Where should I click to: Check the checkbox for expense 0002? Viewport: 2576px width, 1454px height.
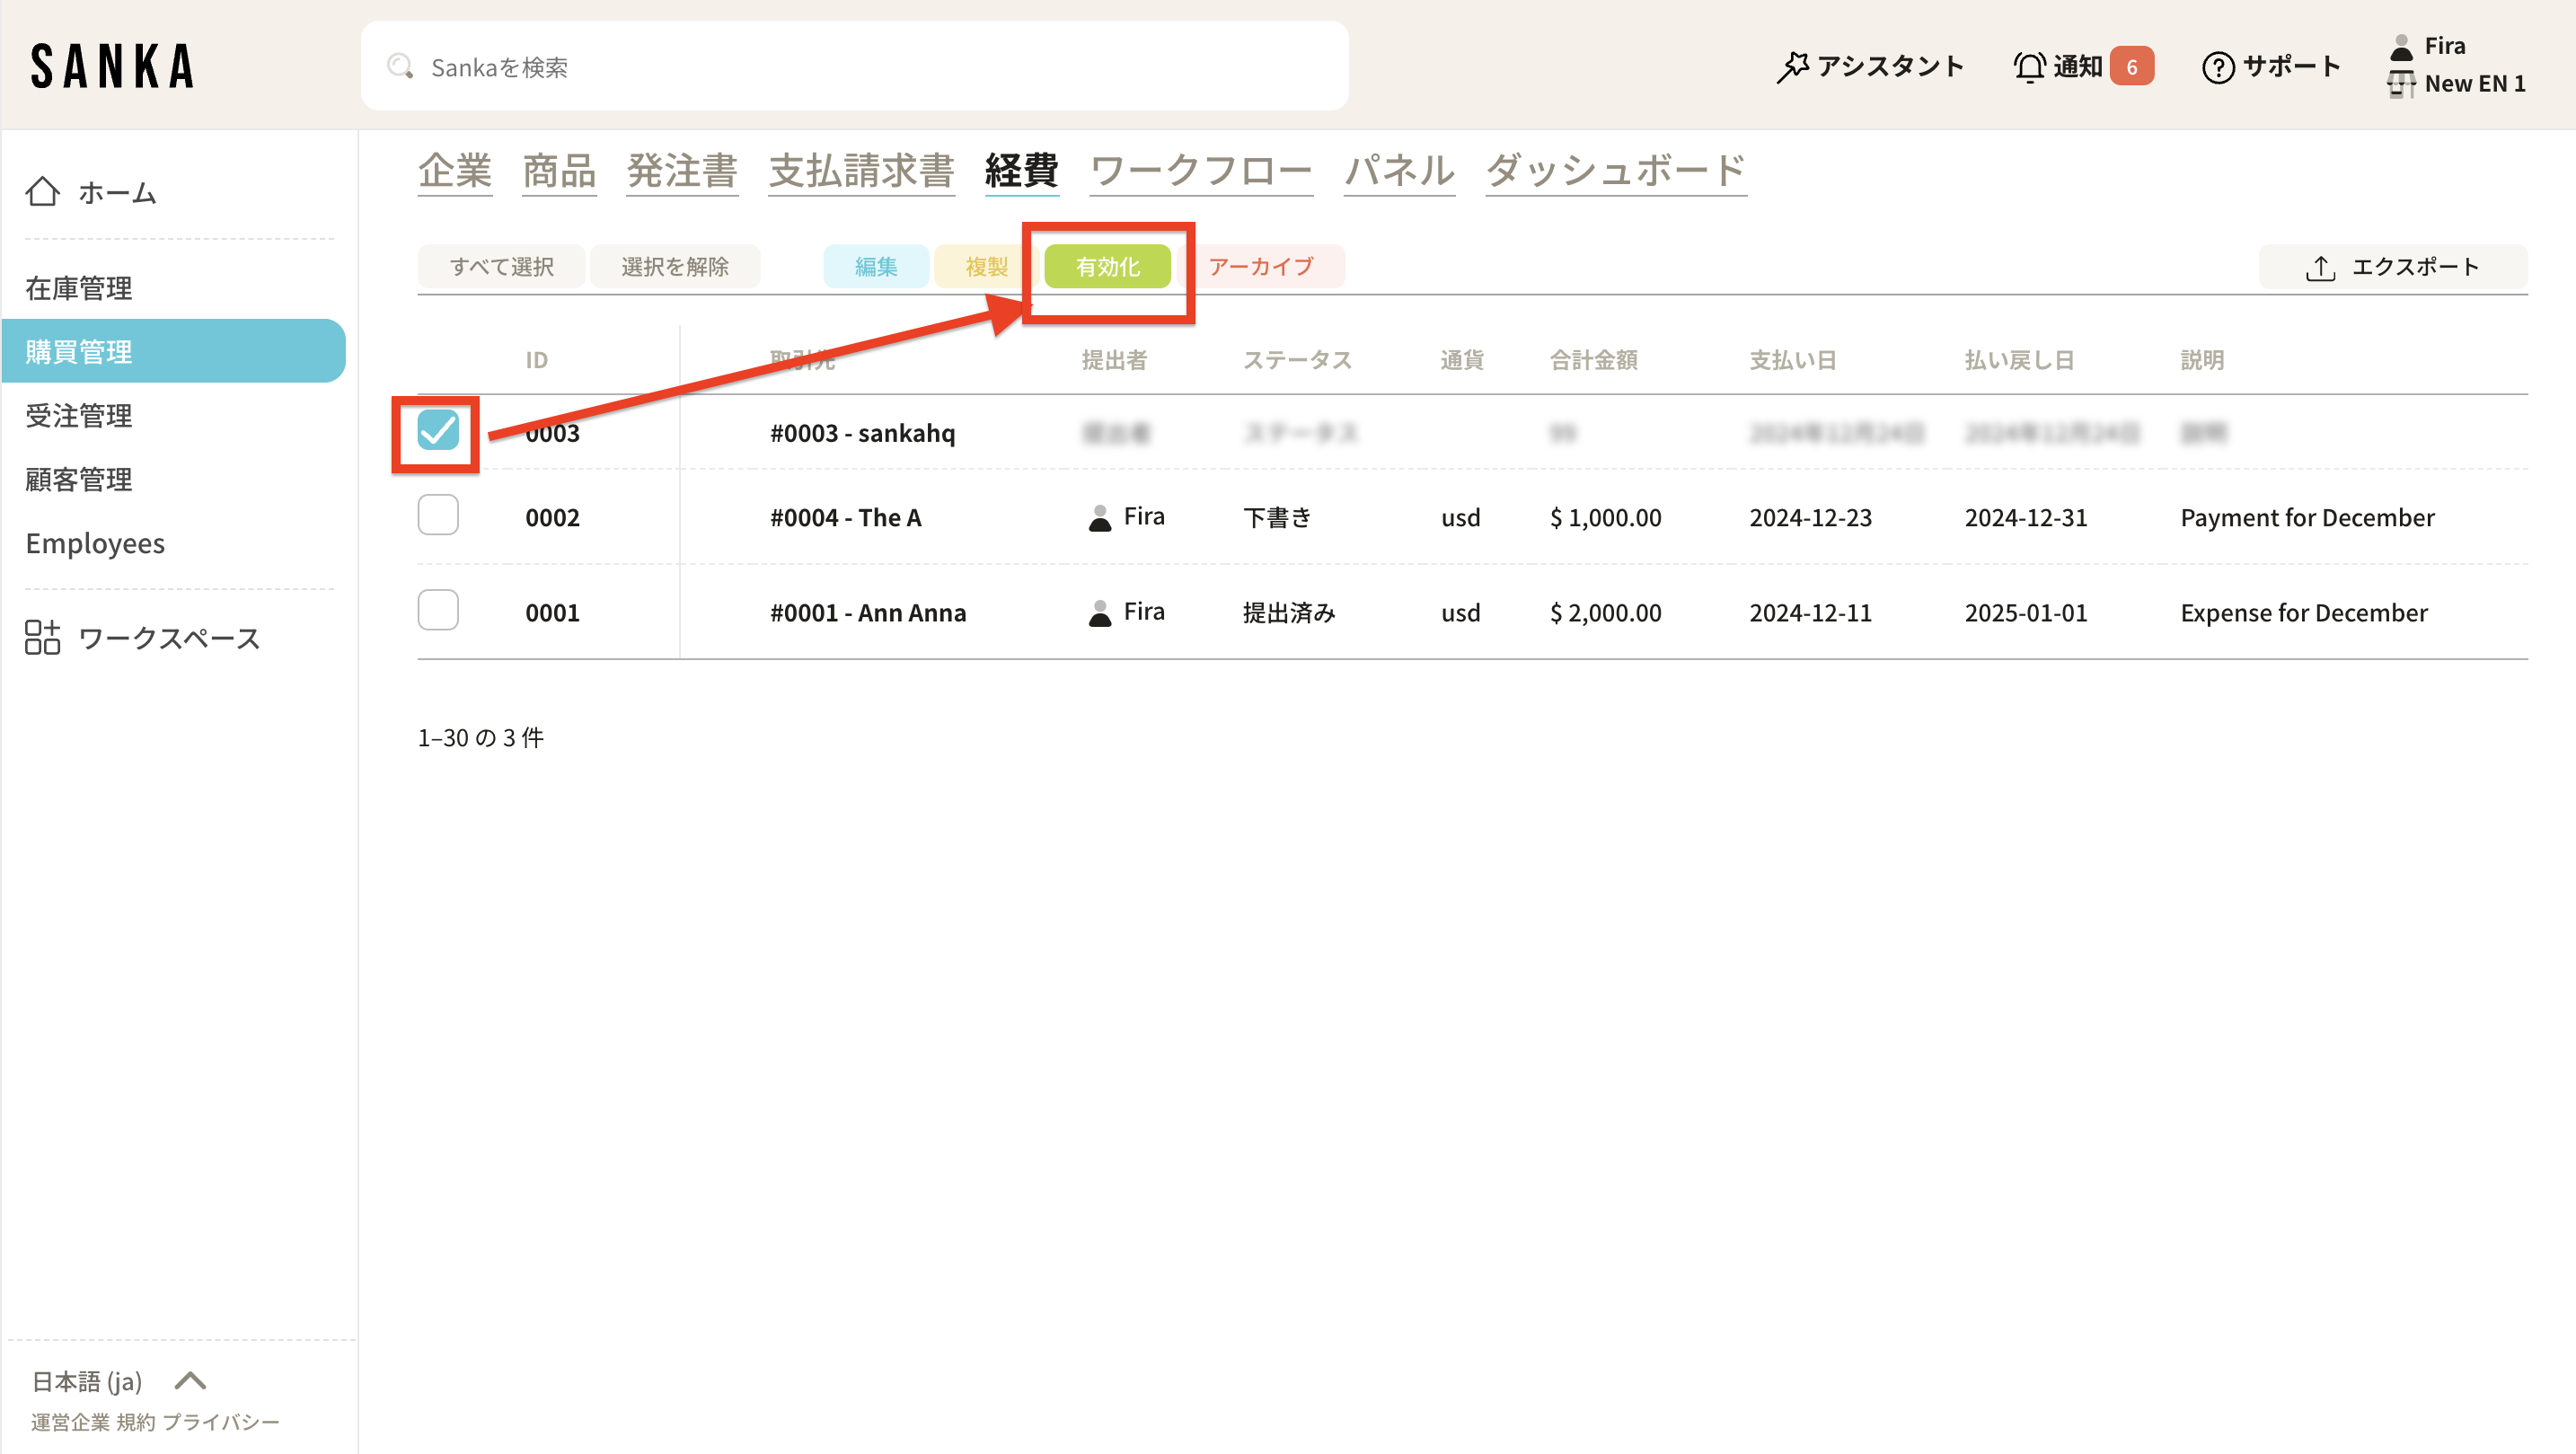click(438, 515)
